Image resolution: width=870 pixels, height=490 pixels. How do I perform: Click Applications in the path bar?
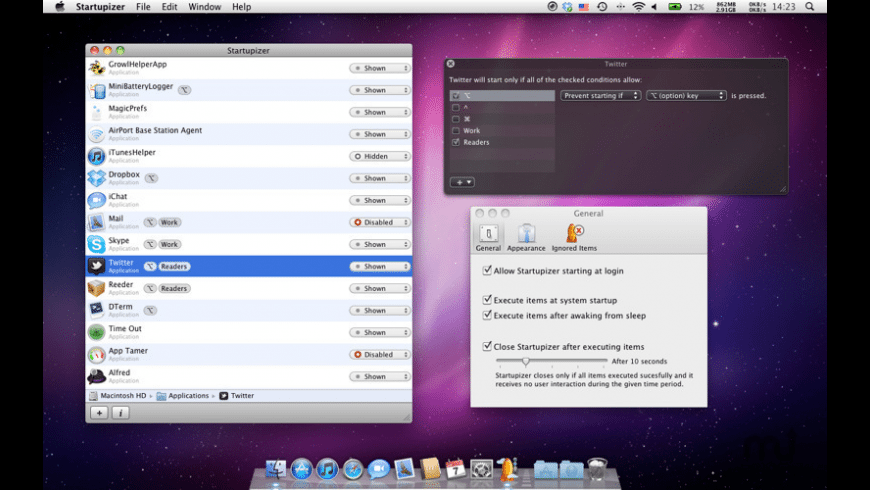coord(188,396)
